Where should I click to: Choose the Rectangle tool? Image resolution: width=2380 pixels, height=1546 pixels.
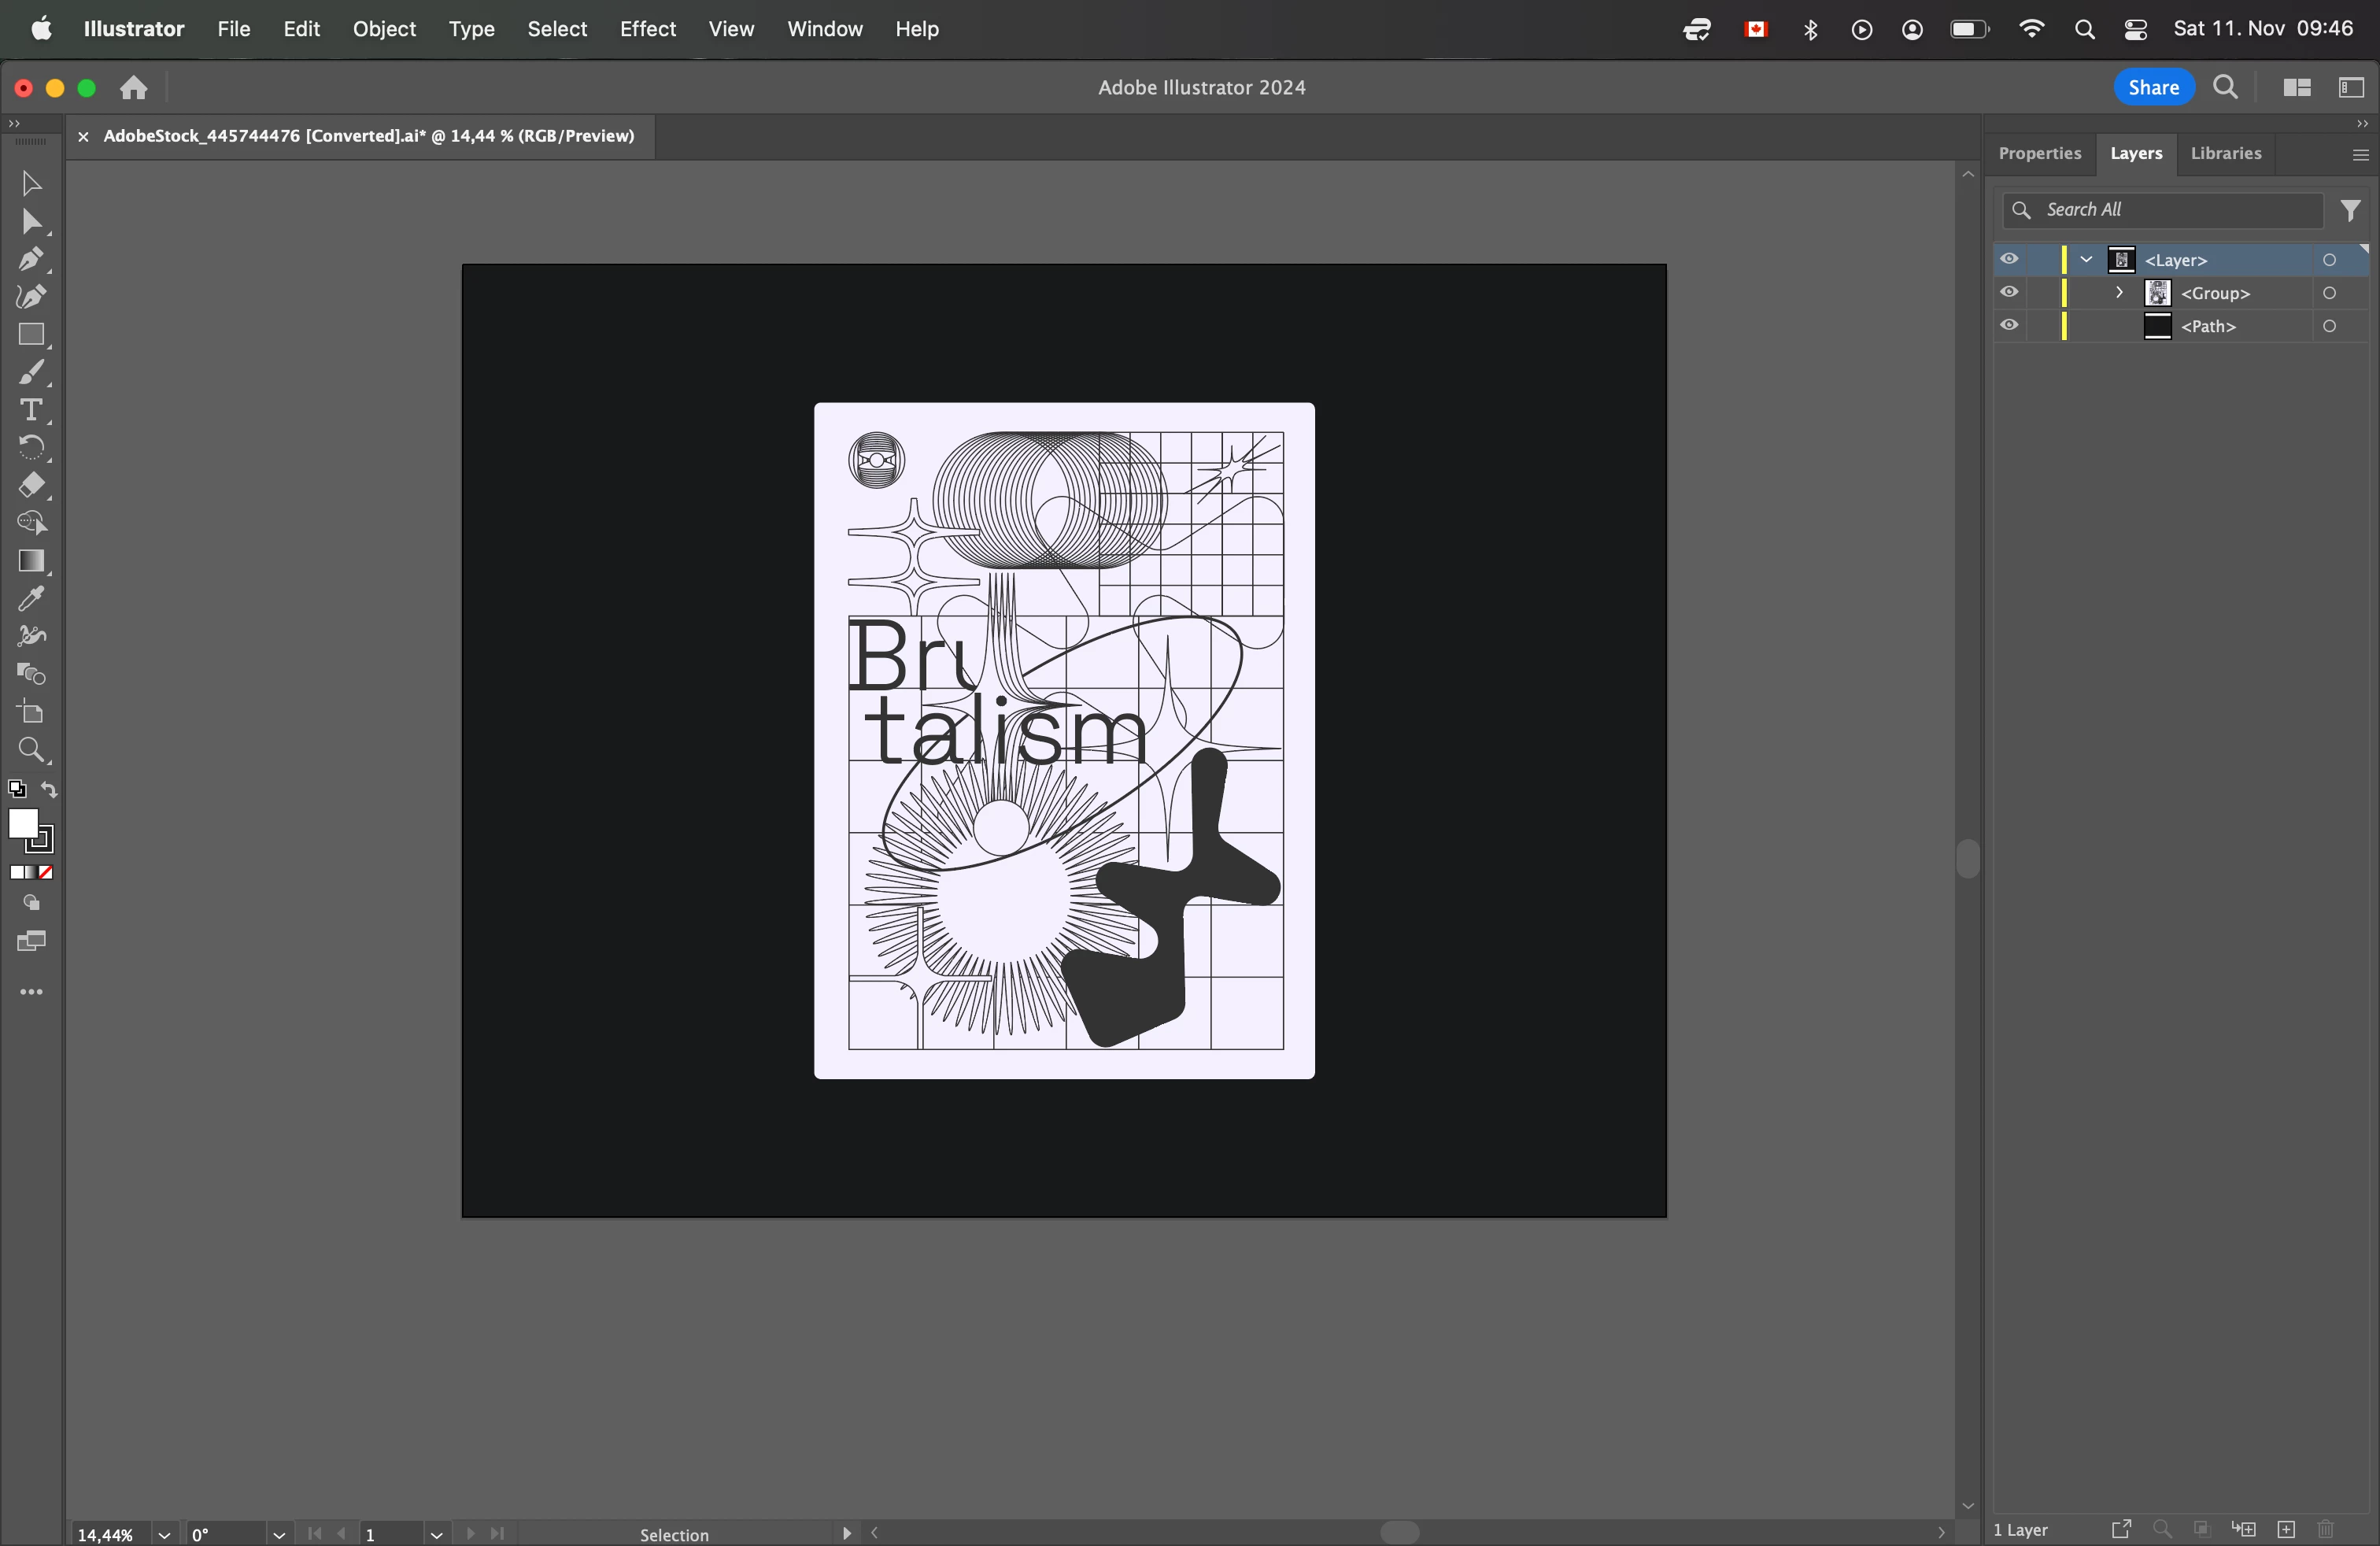(30, 335)
